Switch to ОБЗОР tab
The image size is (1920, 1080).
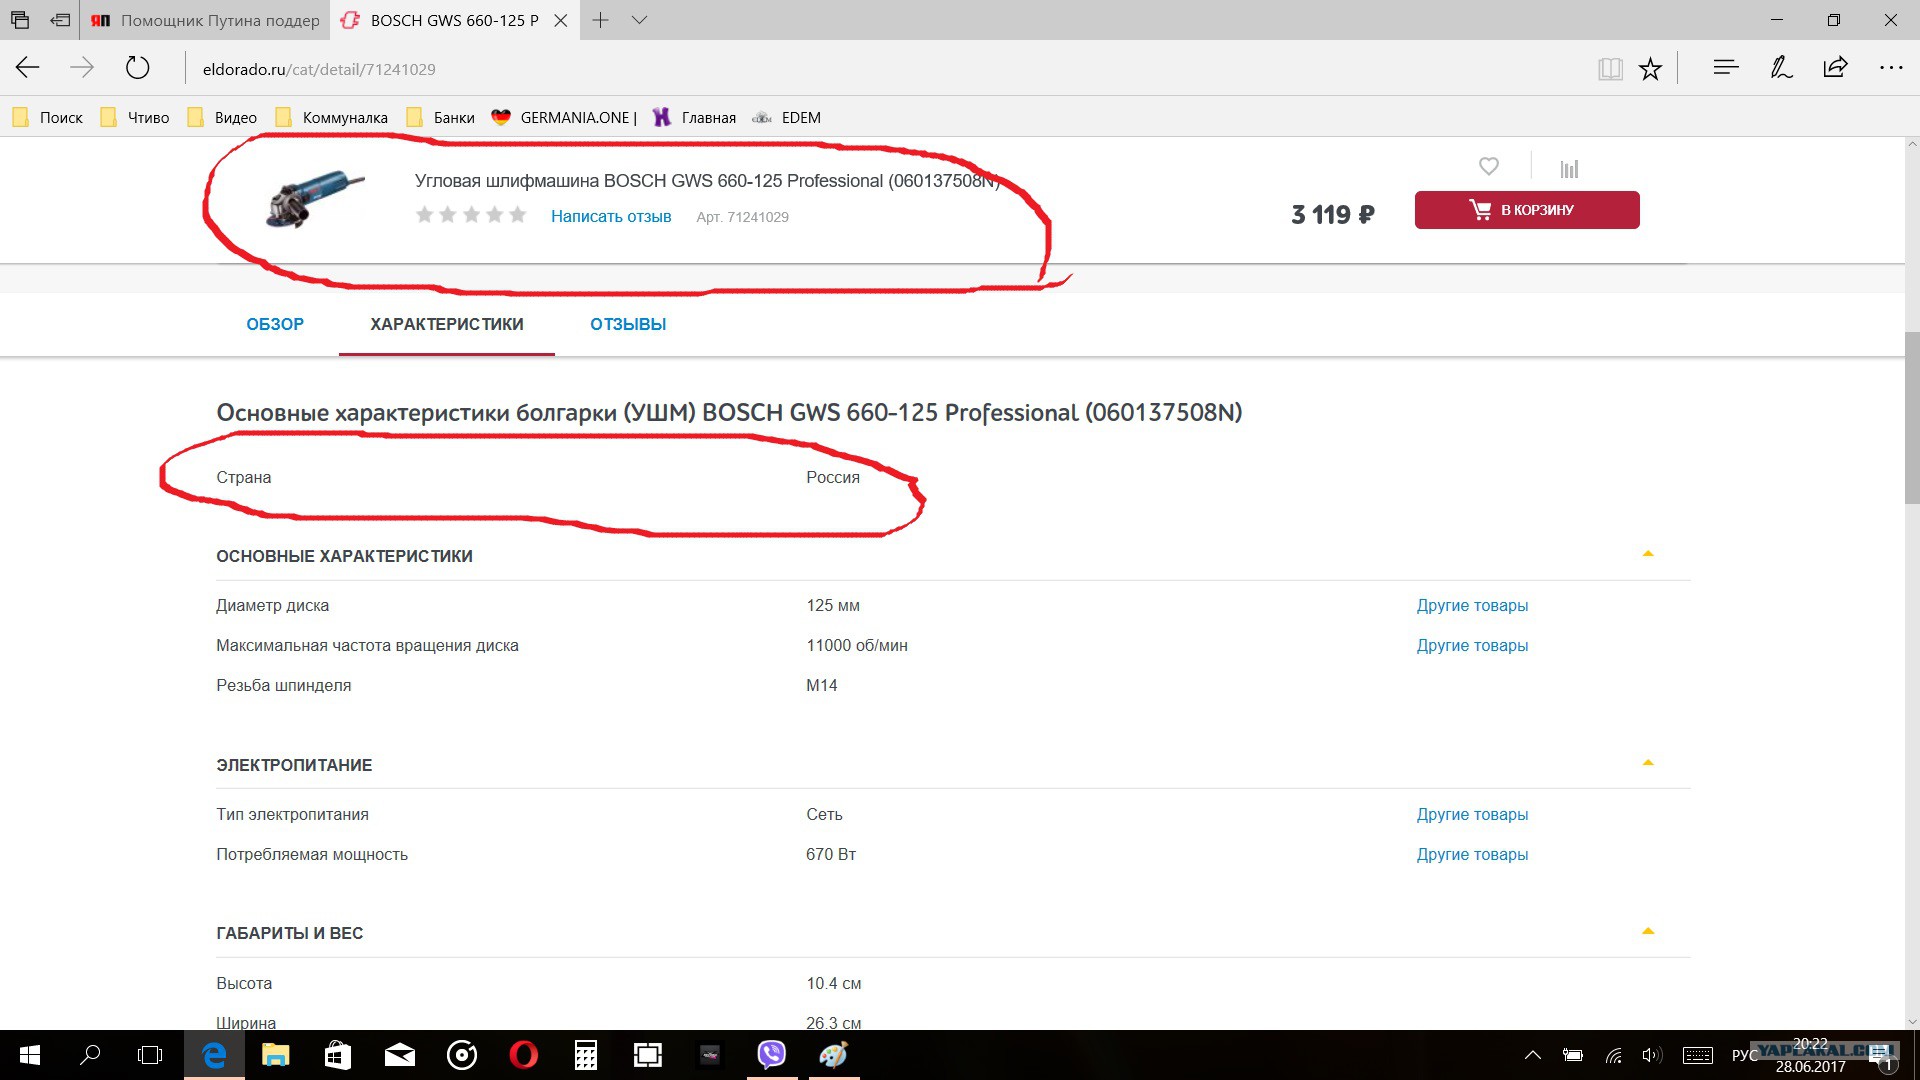(275, 324)
